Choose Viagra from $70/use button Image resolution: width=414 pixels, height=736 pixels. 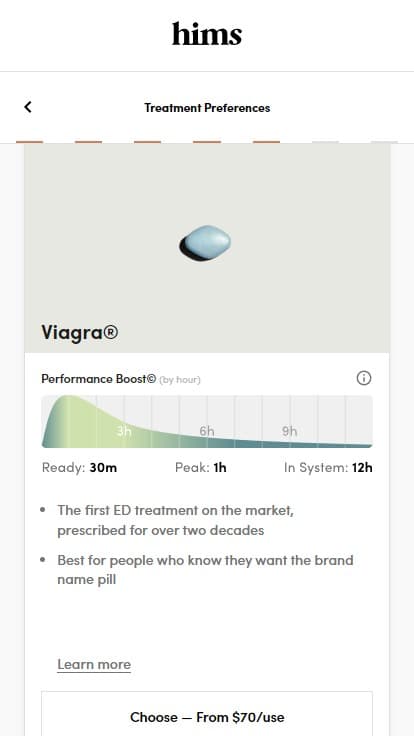[207, 717]
